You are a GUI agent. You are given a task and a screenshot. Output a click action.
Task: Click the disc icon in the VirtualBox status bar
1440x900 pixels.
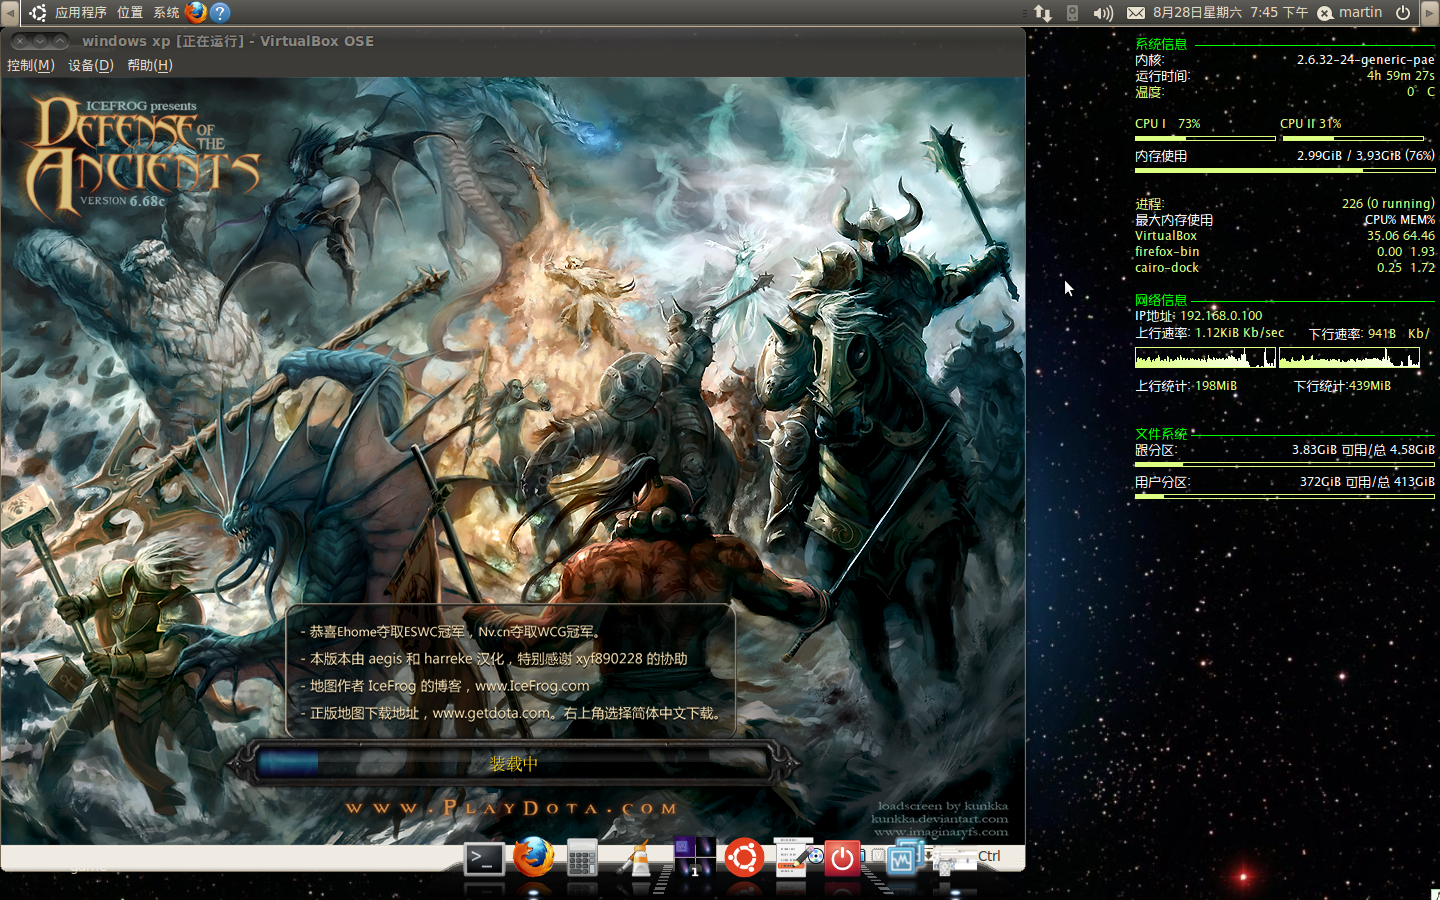tap(817, 856)
